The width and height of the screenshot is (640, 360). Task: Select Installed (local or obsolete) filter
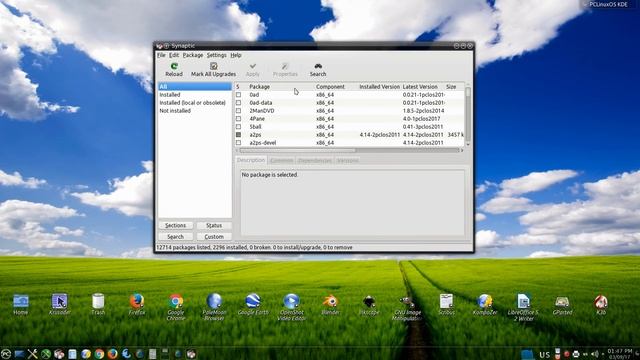[x=195, y=103]
